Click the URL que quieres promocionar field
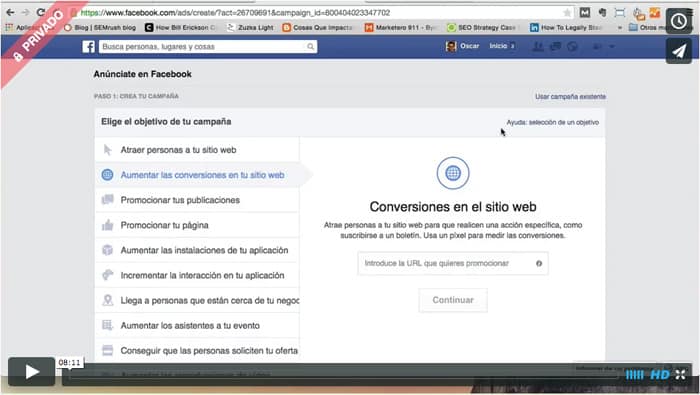700x395 pixels. tap(453, 263)
